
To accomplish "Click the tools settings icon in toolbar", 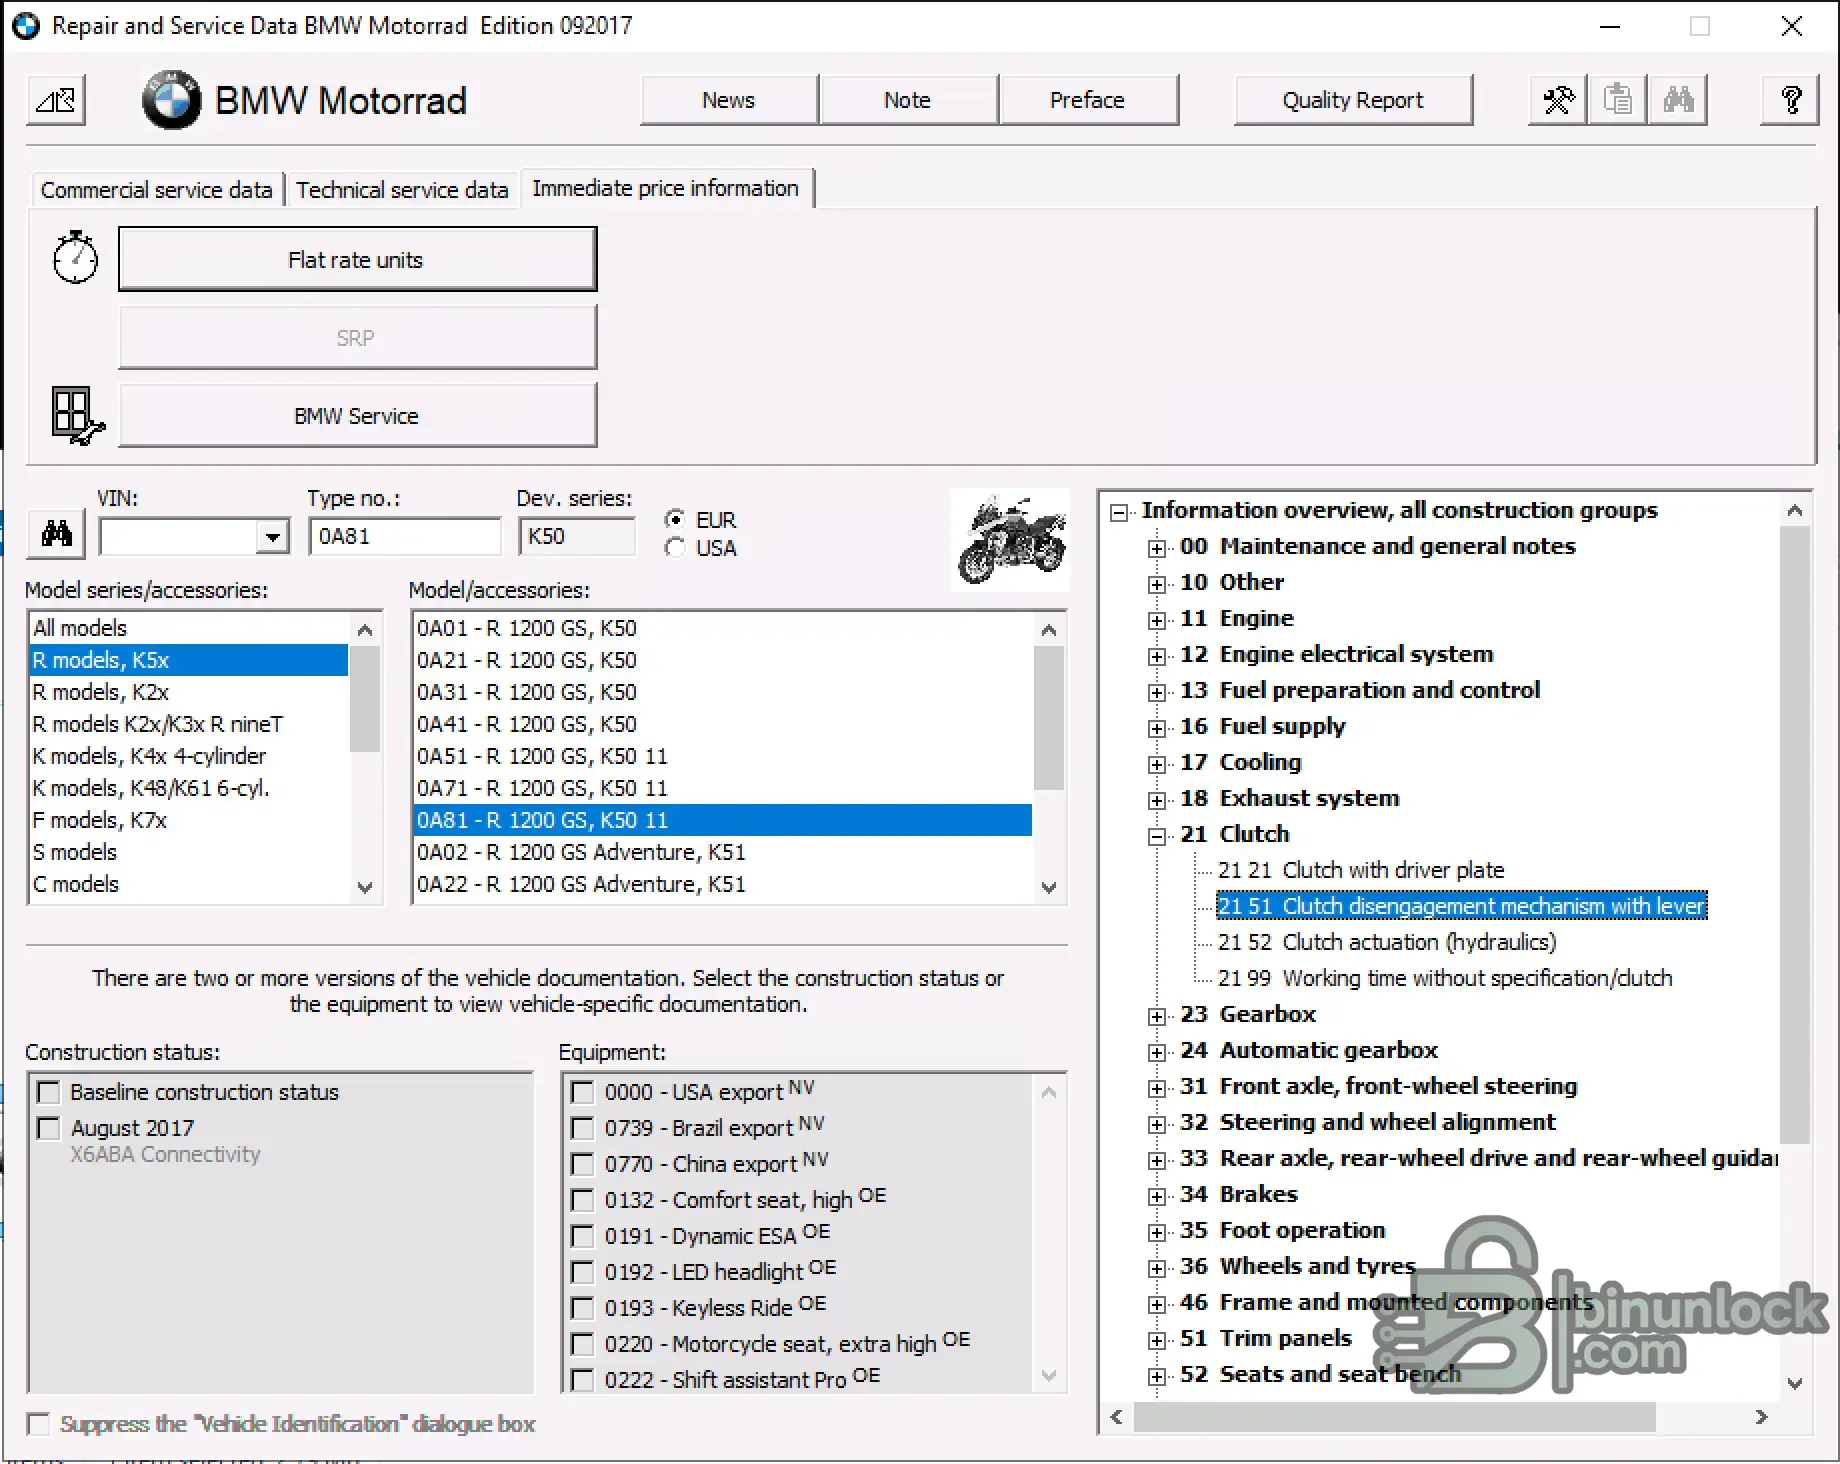I will click(x=1558, y=100).
